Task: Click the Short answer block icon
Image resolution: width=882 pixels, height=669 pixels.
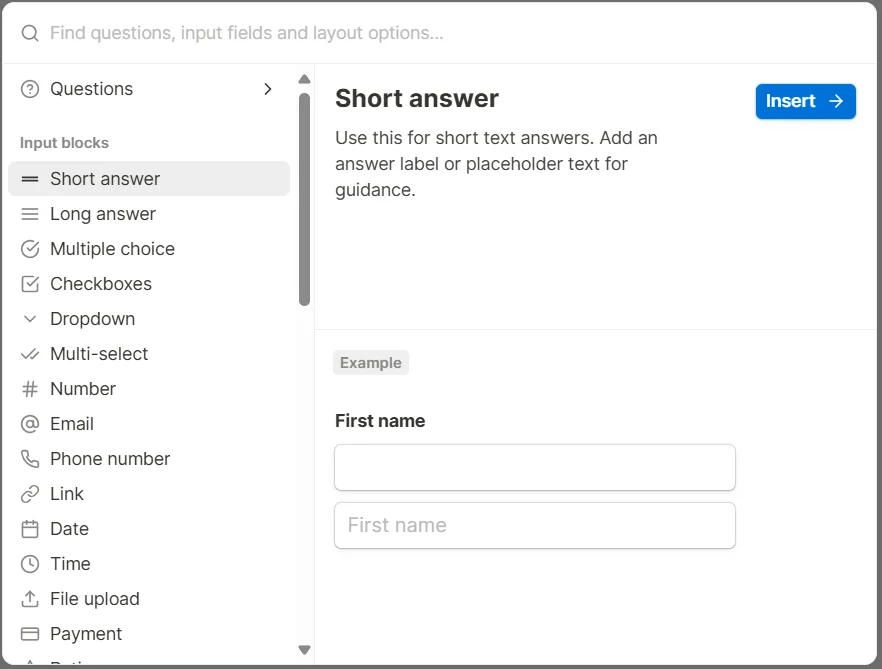Action: tap(30, 179)
